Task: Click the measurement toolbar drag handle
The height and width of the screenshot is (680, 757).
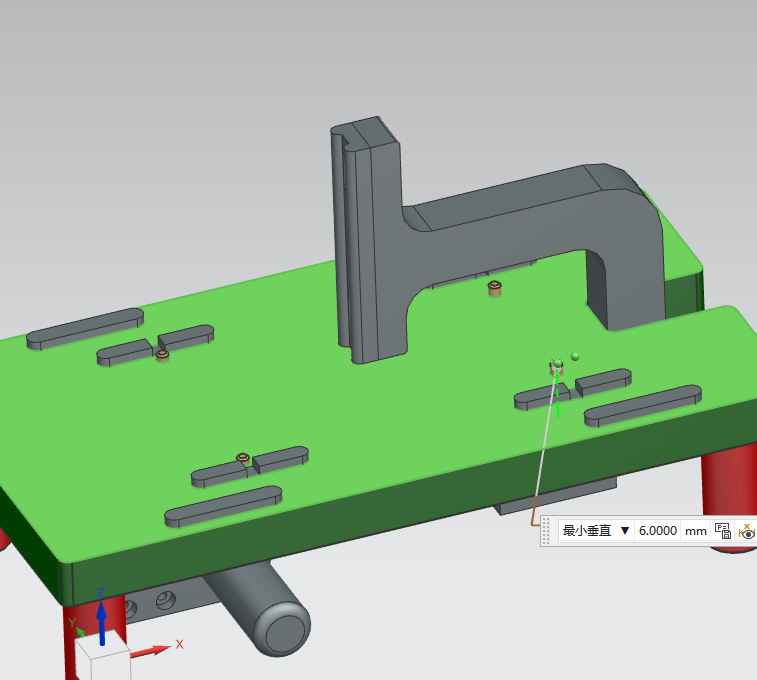Action: point(546,531)
